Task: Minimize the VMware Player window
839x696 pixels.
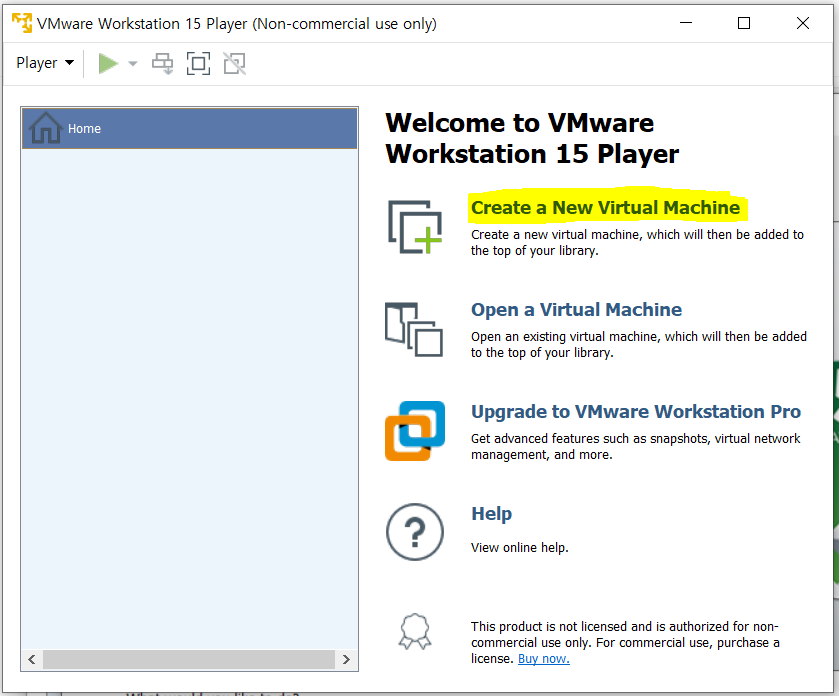Action: [x=686, y=23]
